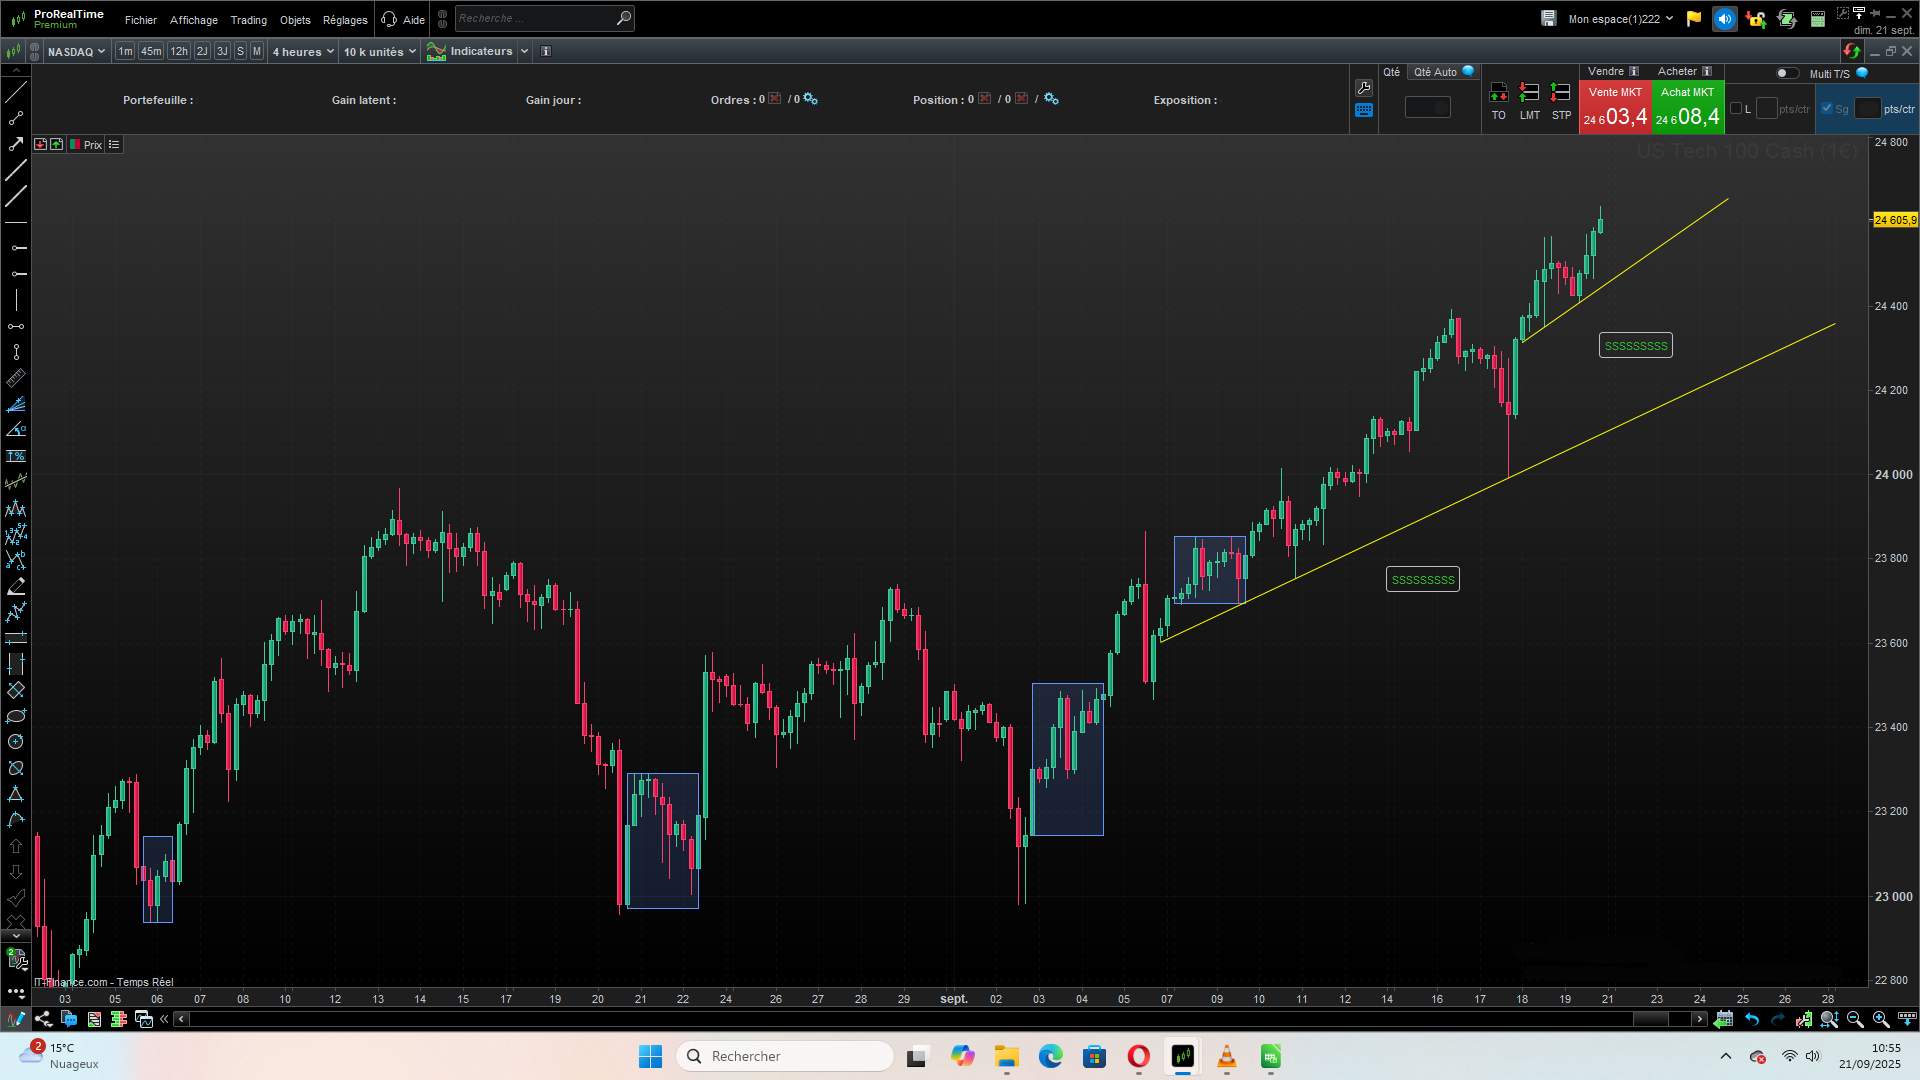Click the Achat MKT buy button
Viewport: 1920px width, 1080px height.
click(x=1687, y=108)
